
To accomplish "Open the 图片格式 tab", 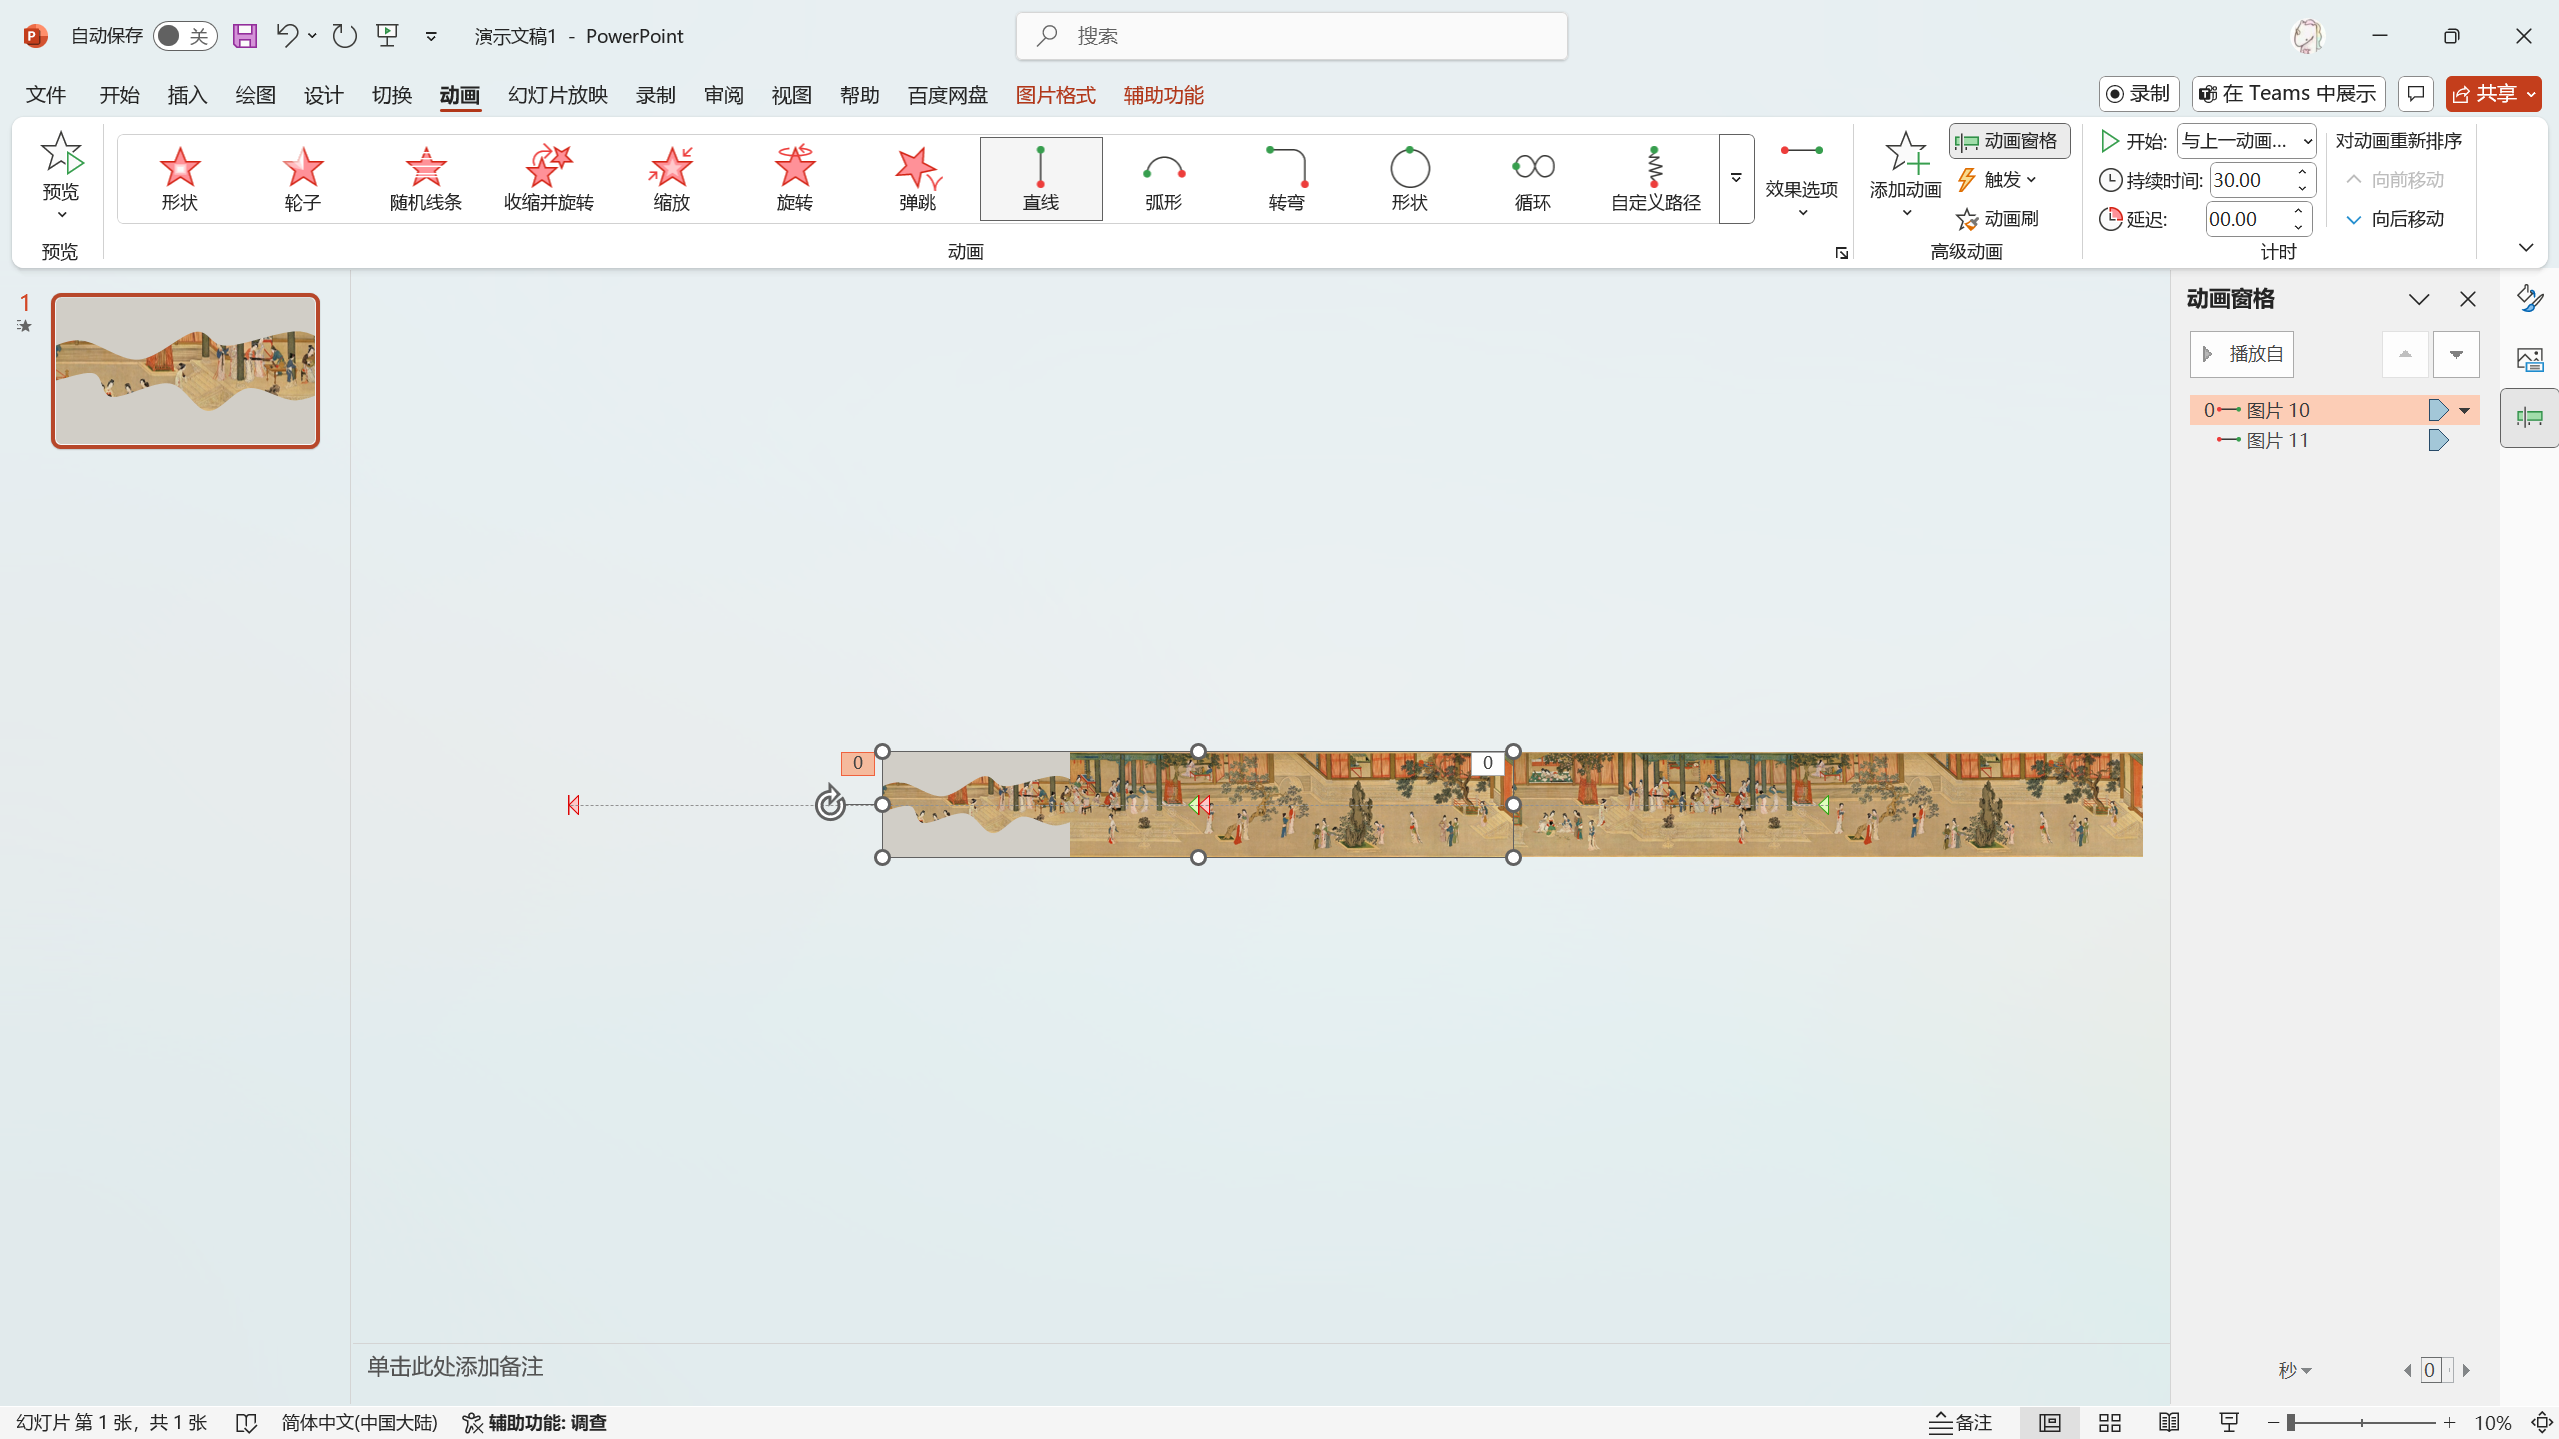I will click(1055, 95).
